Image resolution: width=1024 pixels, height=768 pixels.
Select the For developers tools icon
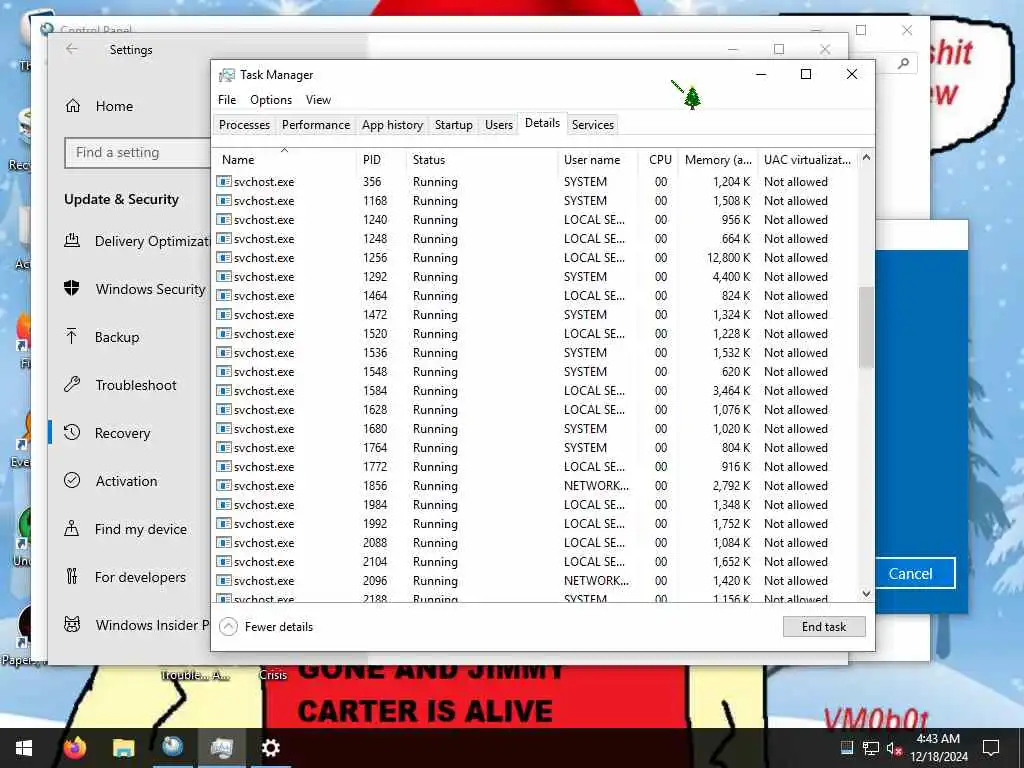coord(72,577)
